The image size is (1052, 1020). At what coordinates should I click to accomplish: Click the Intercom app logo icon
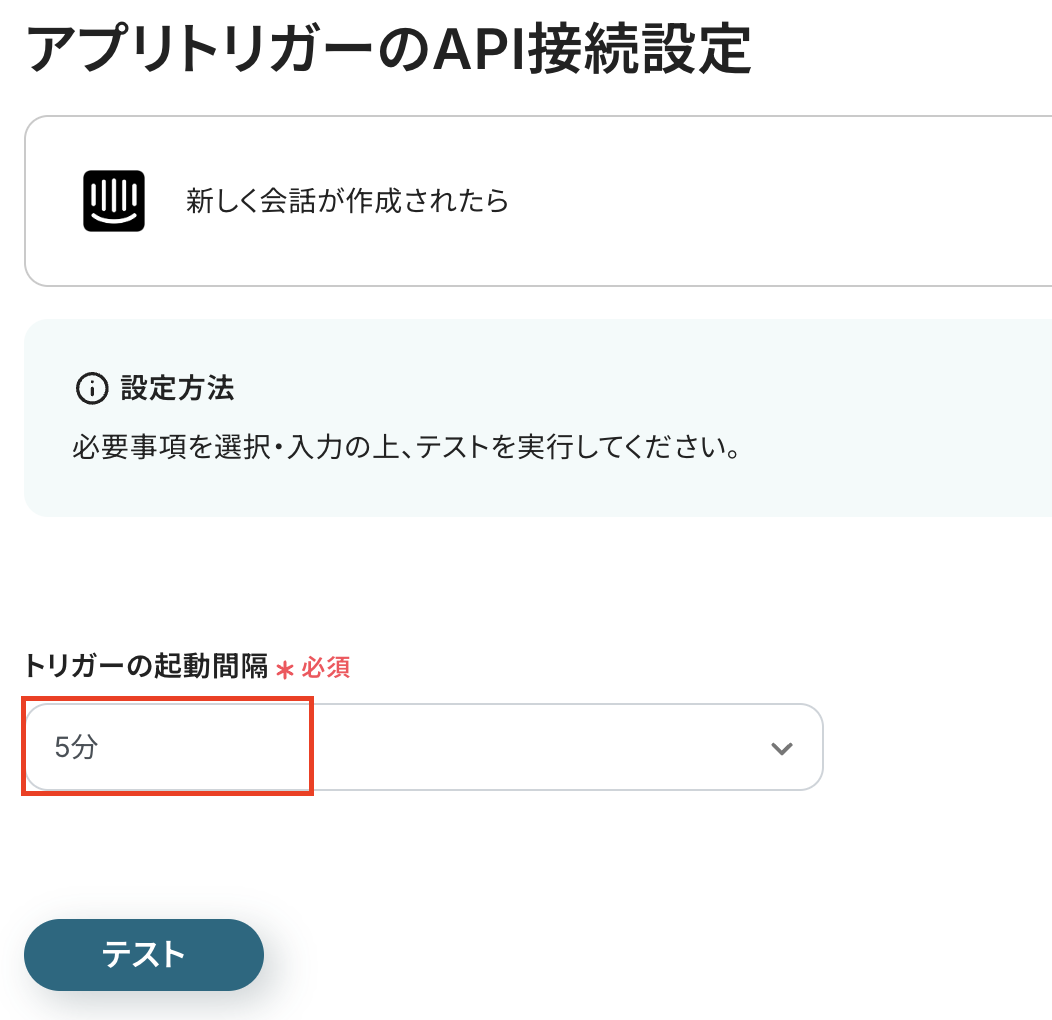[x=114, y=201]
